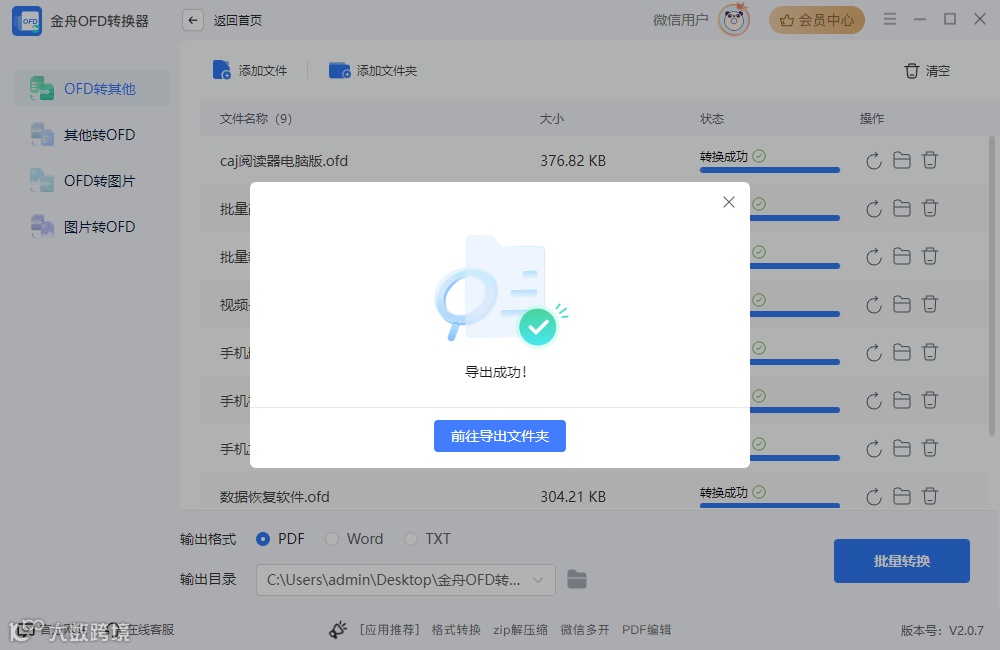This screenshot has height=650, width=1000.
Task: Clear the file list with 清空
Action: click(927, 71)
